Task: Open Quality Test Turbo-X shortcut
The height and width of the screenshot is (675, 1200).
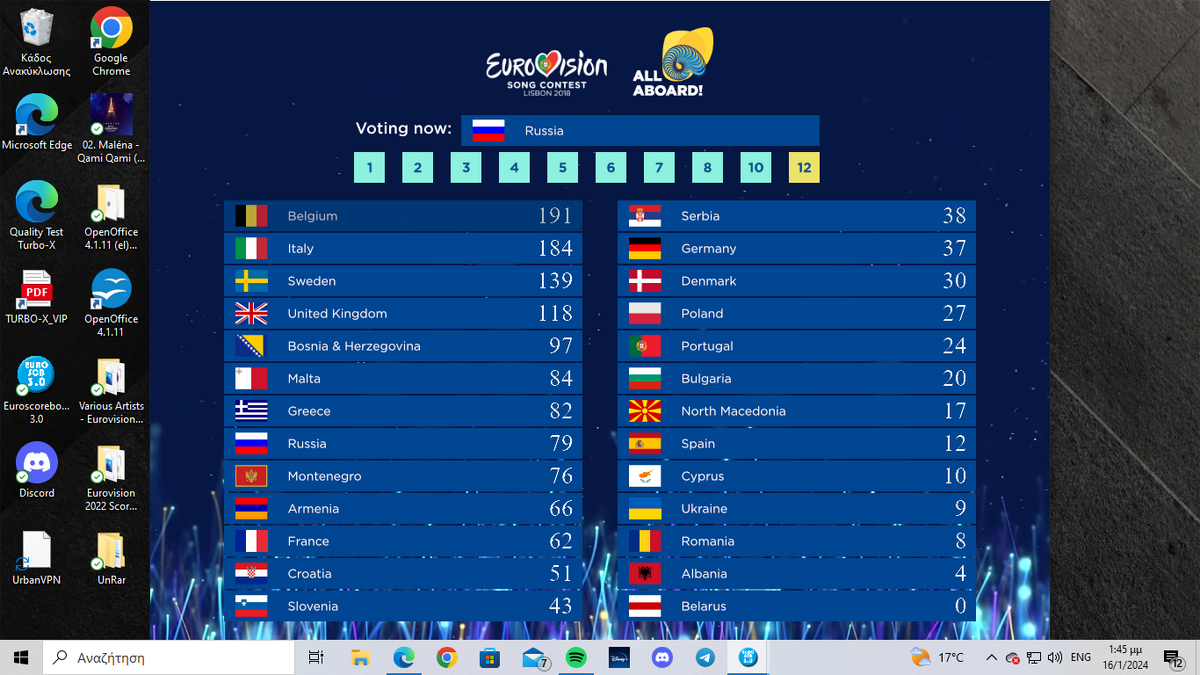Action: coord(37,216)
